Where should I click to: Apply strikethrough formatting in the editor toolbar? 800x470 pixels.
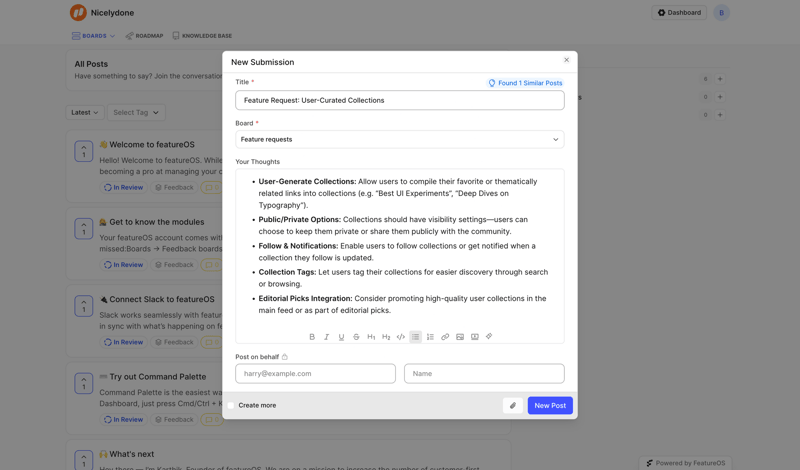[x=356, y=337]
